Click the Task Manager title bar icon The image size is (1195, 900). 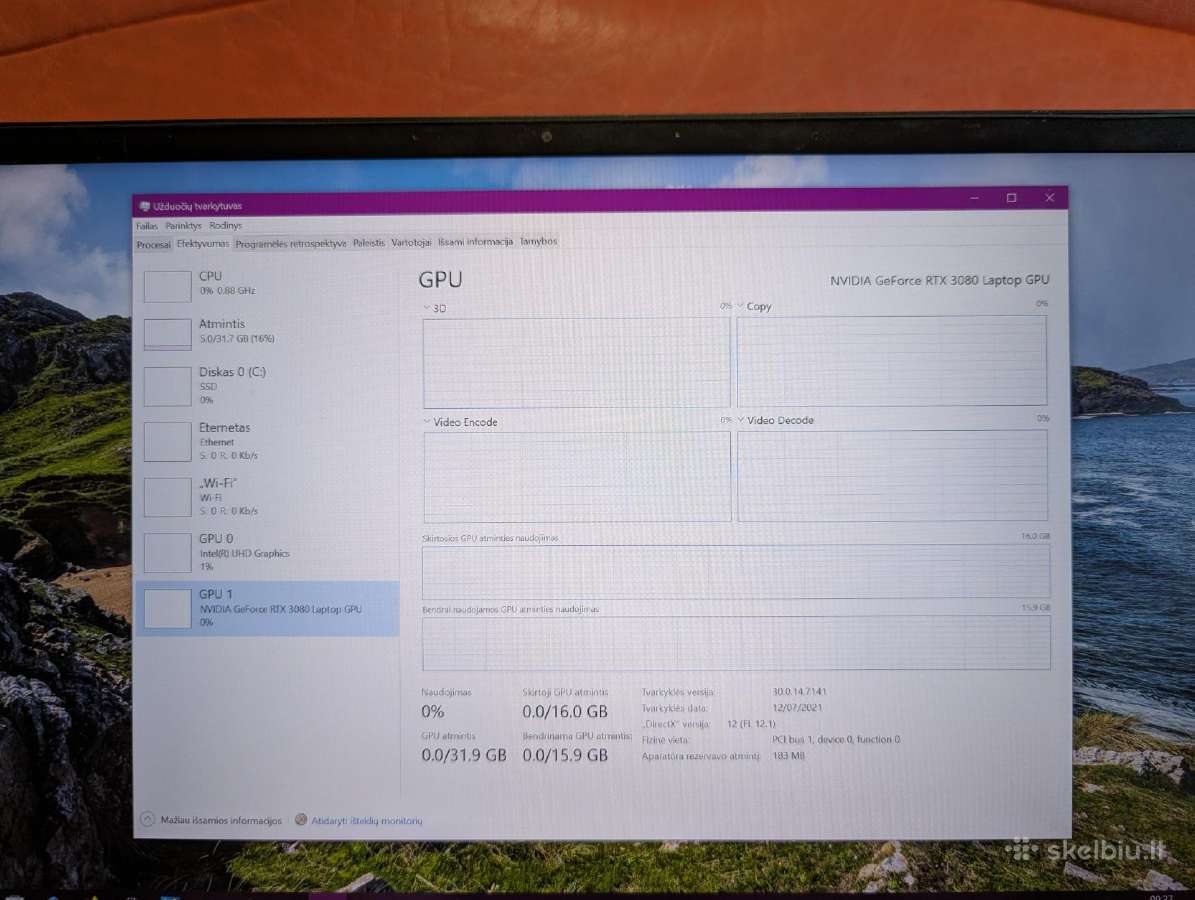(x=145, y=207)
